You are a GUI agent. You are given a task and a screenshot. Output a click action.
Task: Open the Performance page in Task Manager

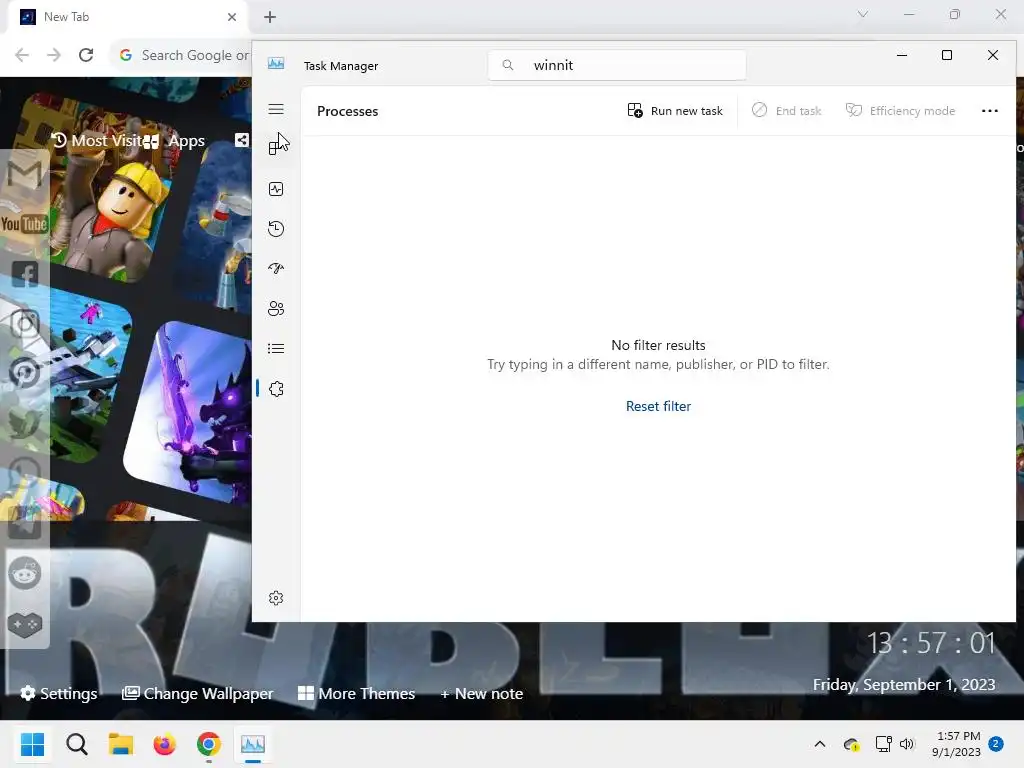(x=276, y=189)
